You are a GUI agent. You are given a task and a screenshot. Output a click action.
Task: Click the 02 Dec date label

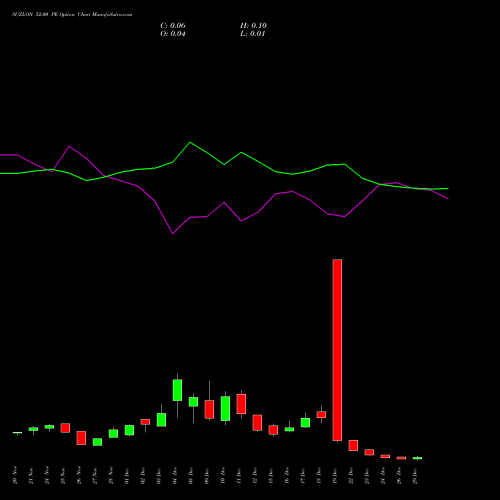click(x=143, y=475)
